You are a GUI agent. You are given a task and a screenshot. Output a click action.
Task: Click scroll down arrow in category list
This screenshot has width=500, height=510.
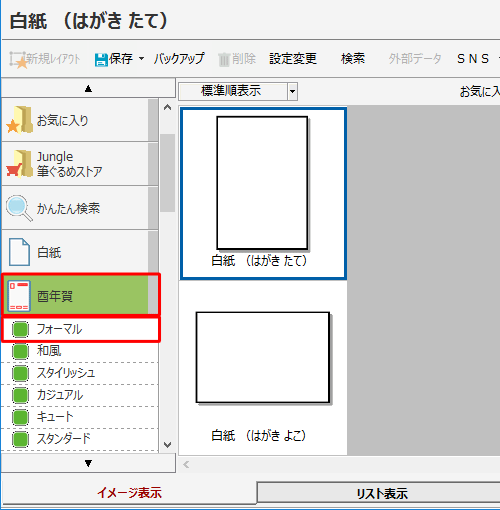pos(168,445)
